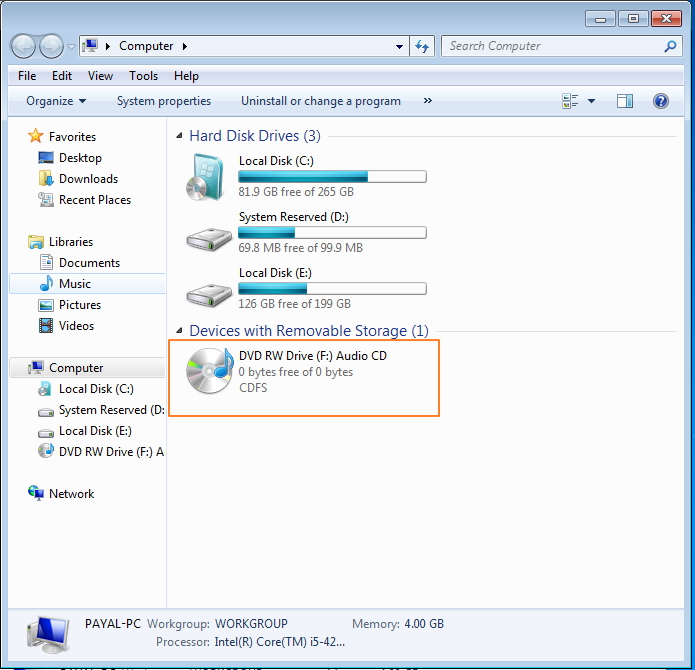695x670 pixels.
Task: Open the DVD RW Drive (F:) Audio CD icon
Action: (209, 371)
